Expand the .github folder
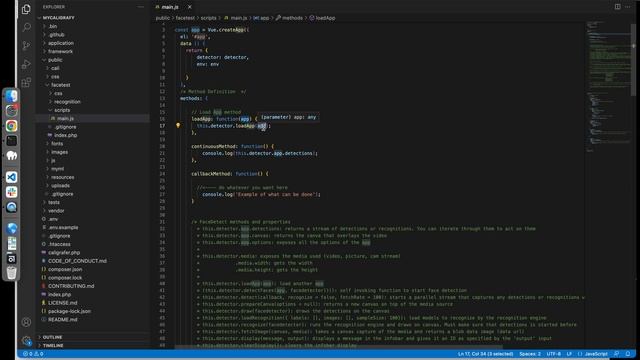 click(56, 35)
